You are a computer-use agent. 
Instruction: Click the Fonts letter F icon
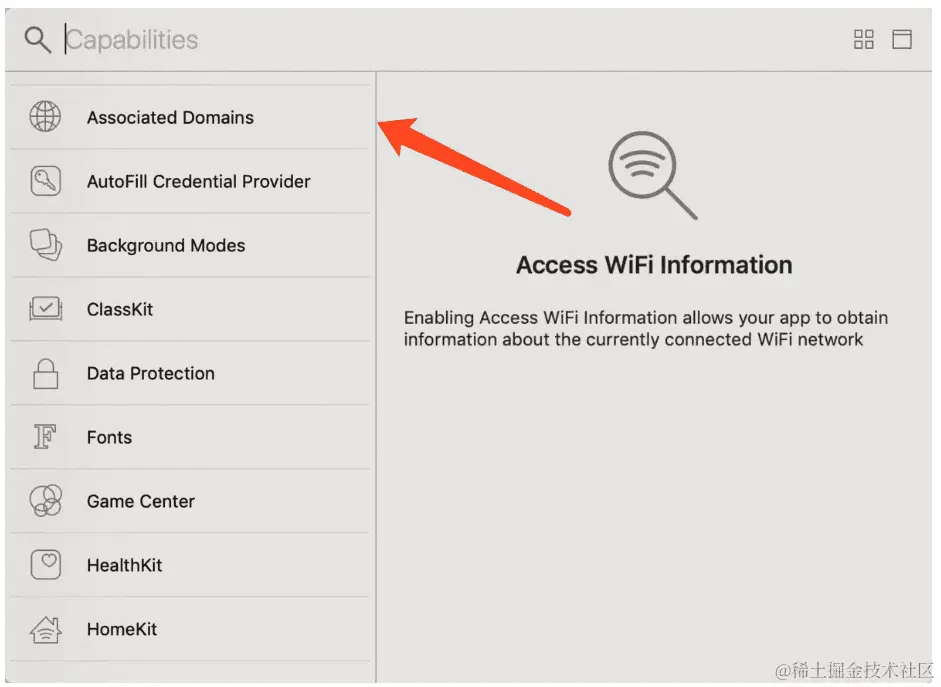pos(45,437)
